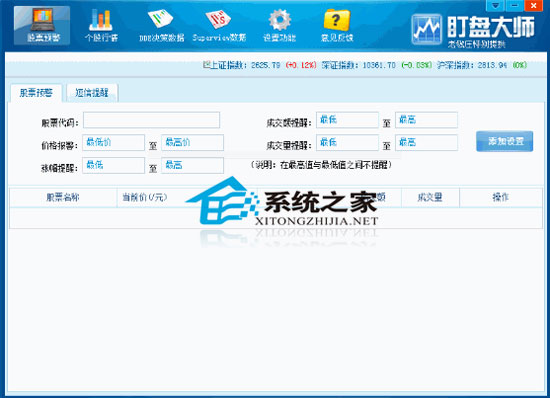Click the 成交额提醒 最低 field

tap(347, 120)
